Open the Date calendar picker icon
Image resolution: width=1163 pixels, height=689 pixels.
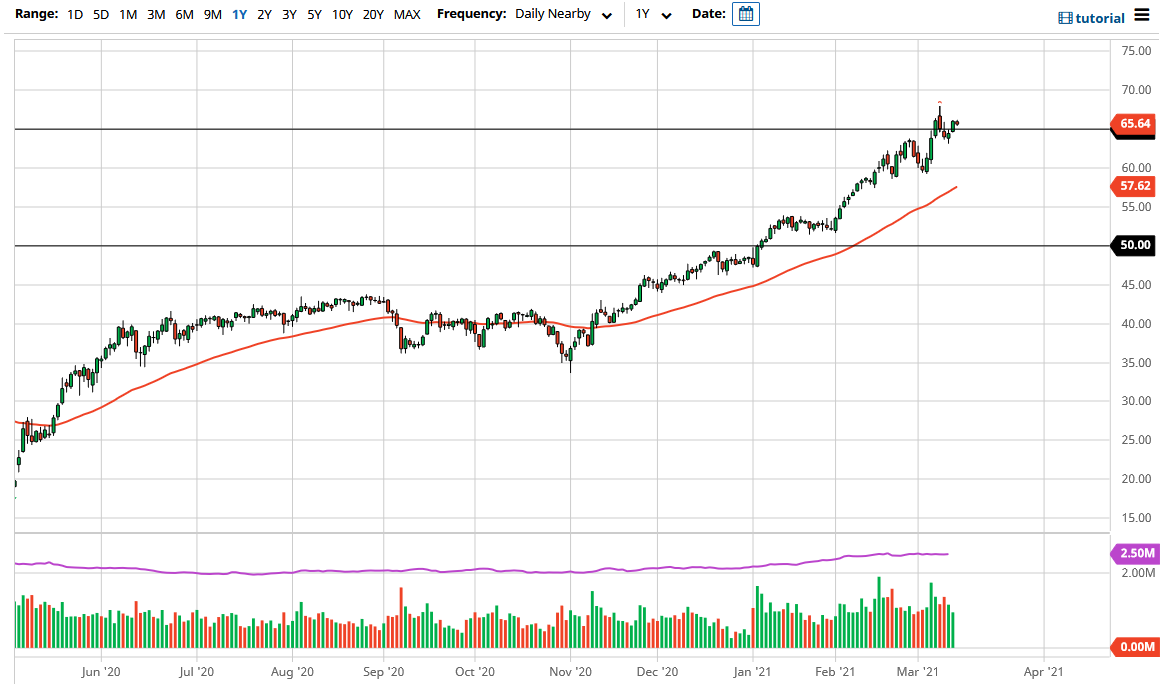(744, 15)
